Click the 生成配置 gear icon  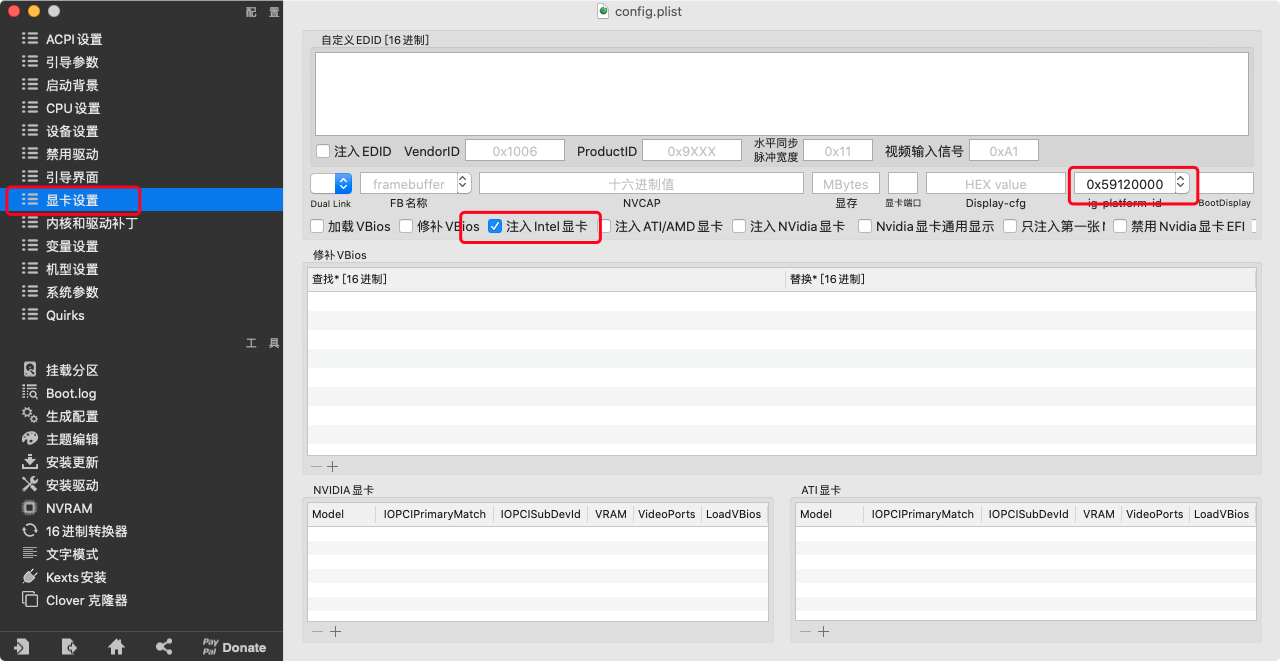(30, 416)
